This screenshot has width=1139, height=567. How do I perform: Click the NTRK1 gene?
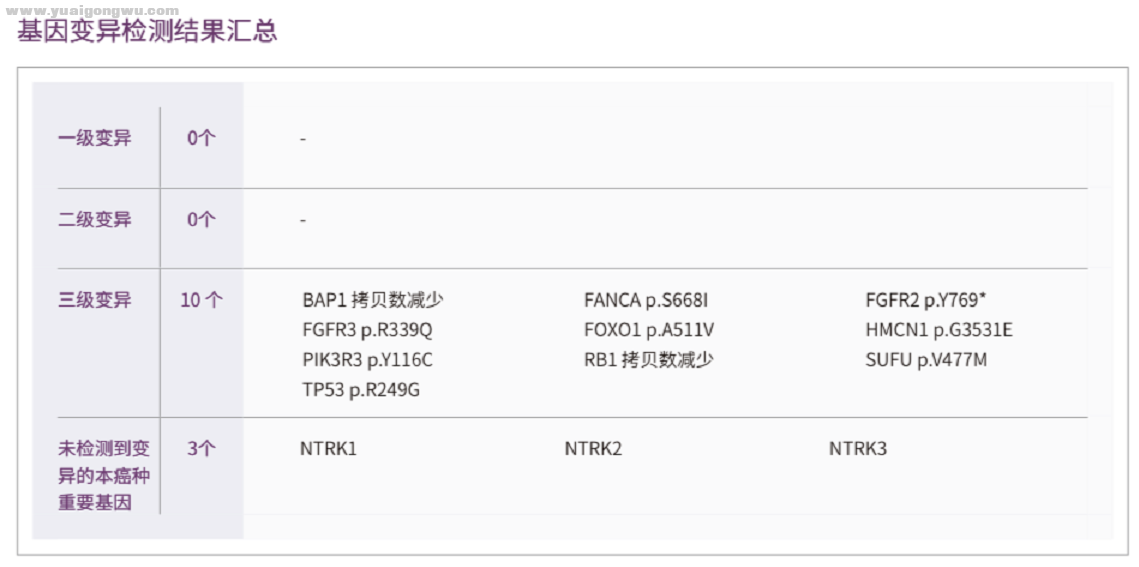pyautogui.click(x=328, y=449)
